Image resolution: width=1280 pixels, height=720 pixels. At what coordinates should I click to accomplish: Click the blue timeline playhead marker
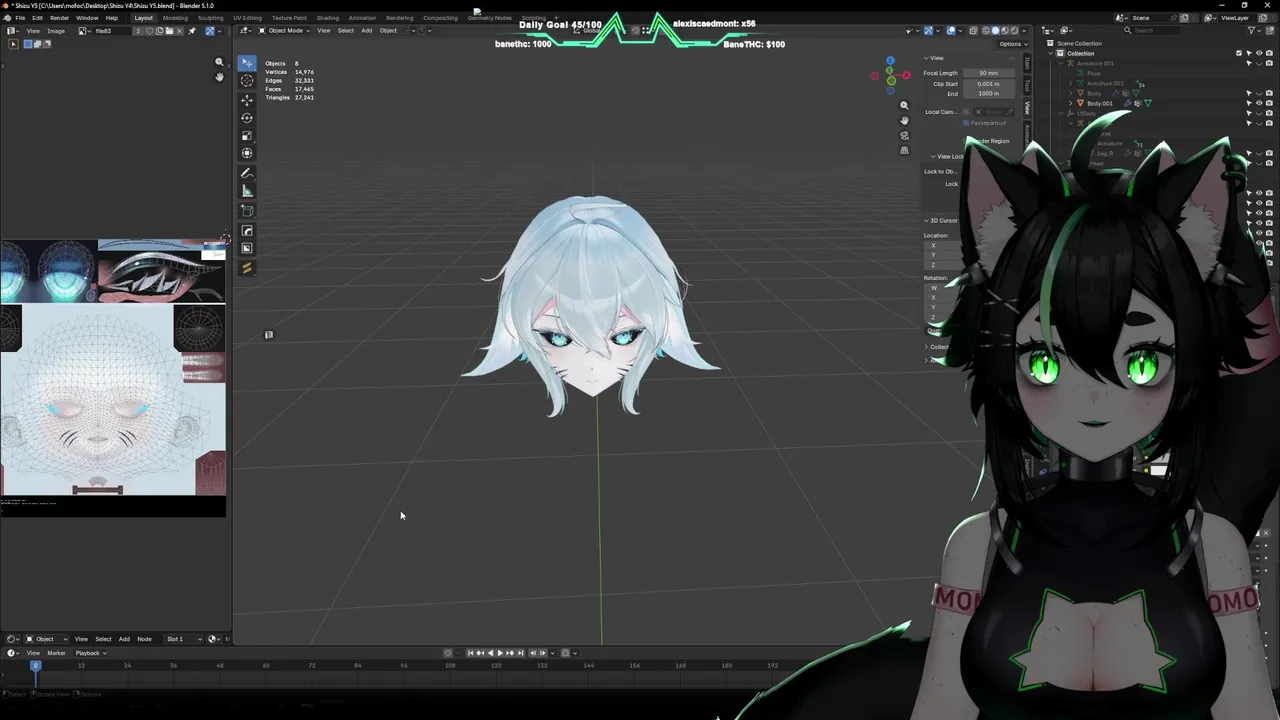35,665
